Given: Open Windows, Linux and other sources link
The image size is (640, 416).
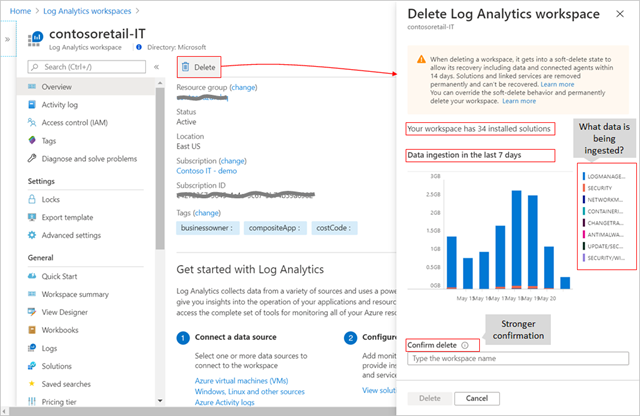Looking at the screenshot, I should [249, 392].
